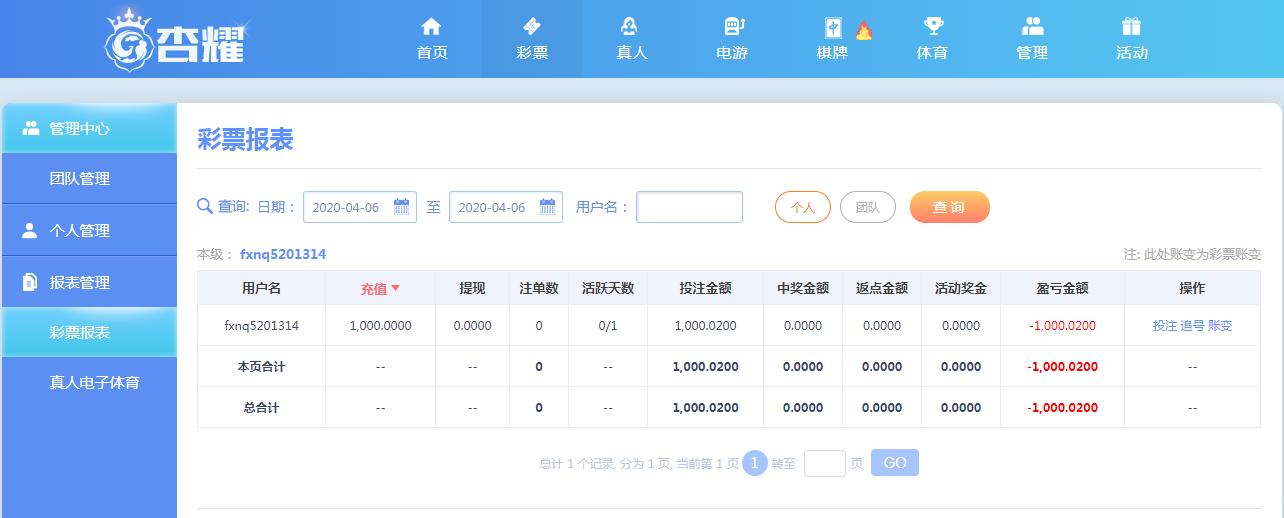Image resolution: width=1284 pixels, height=518 pixels.
Task: Open 真人 in the top navigation
Action: pos(632,39)
